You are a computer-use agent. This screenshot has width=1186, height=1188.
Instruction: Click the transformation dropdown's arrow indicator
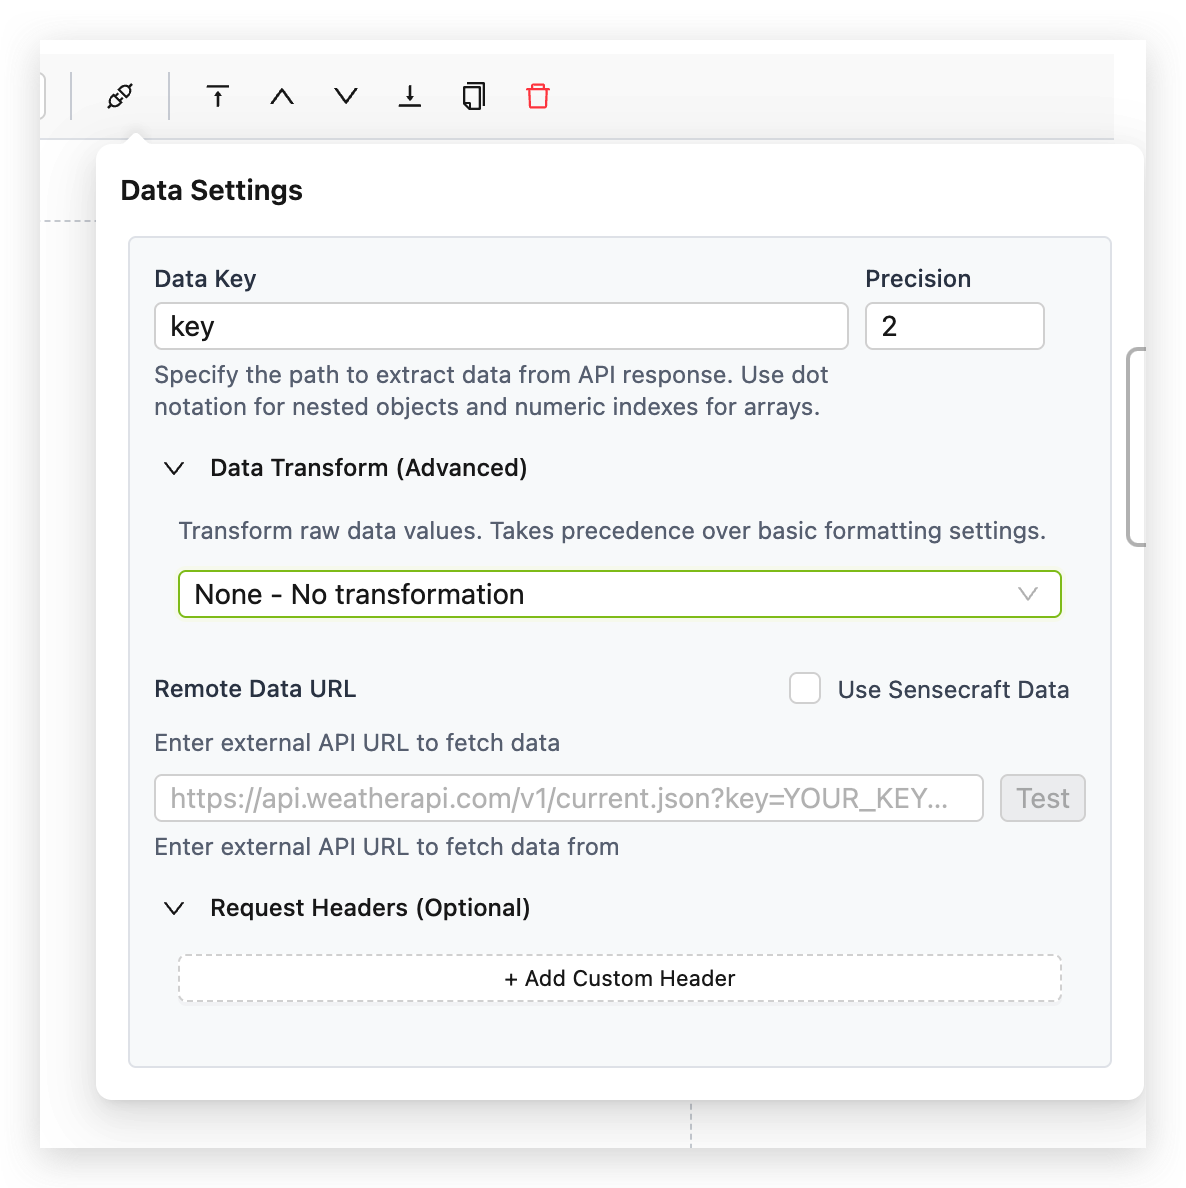[1027, 594]
